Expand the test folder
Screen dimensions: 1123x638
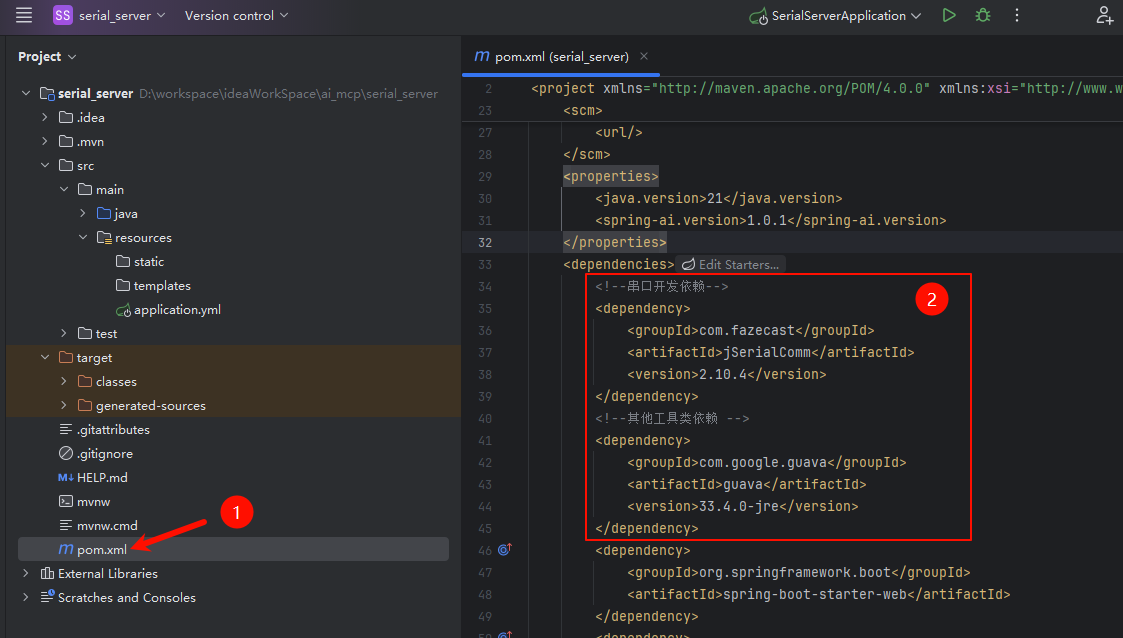coord(64,333)
